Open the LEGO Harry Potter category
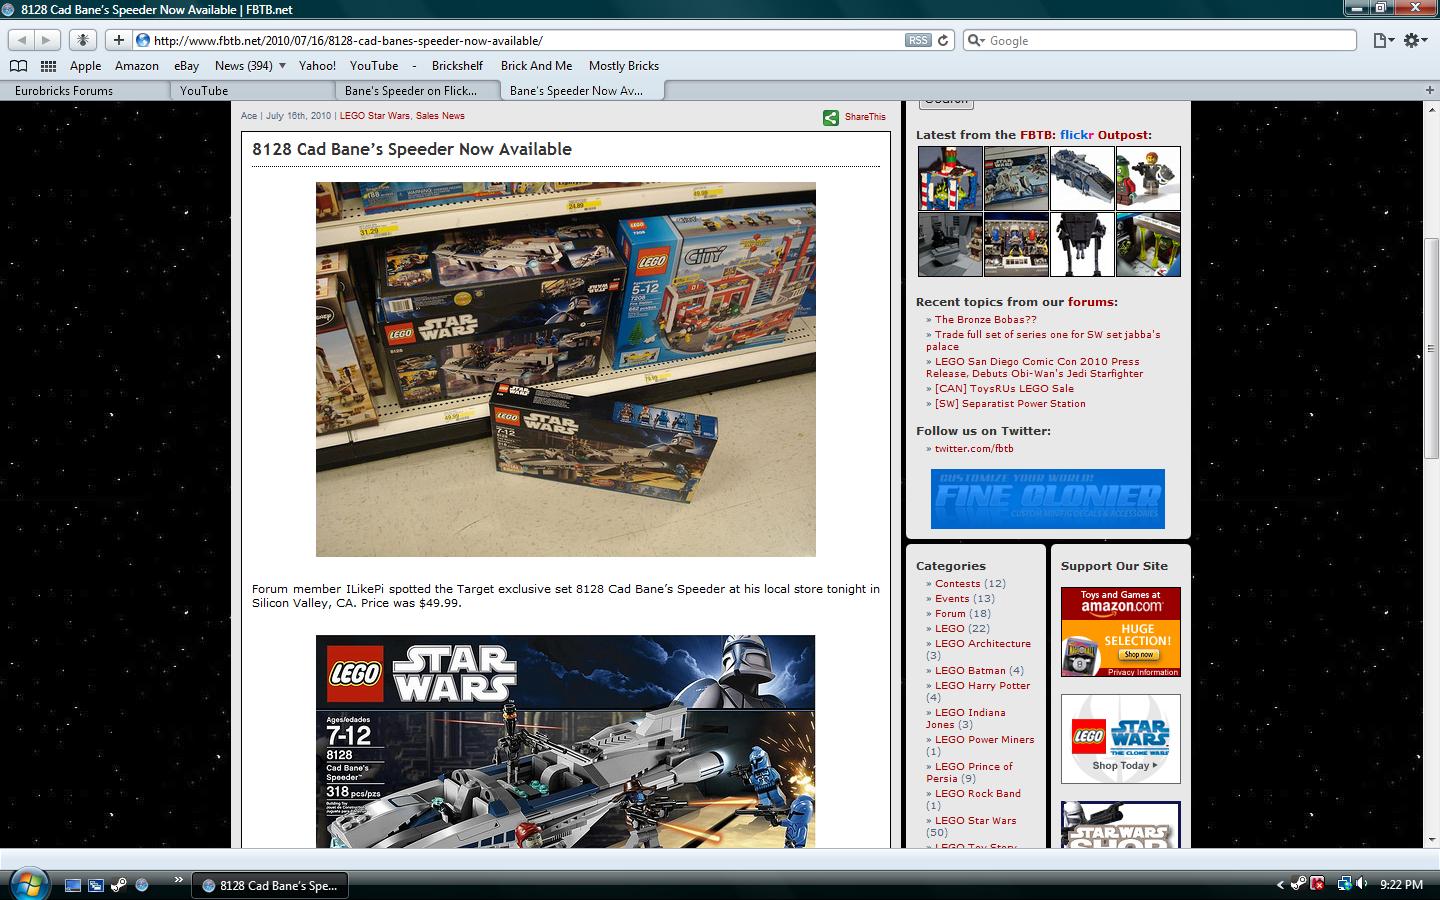Viewport: 1440px width, 900px height. [x=982, y=686]
